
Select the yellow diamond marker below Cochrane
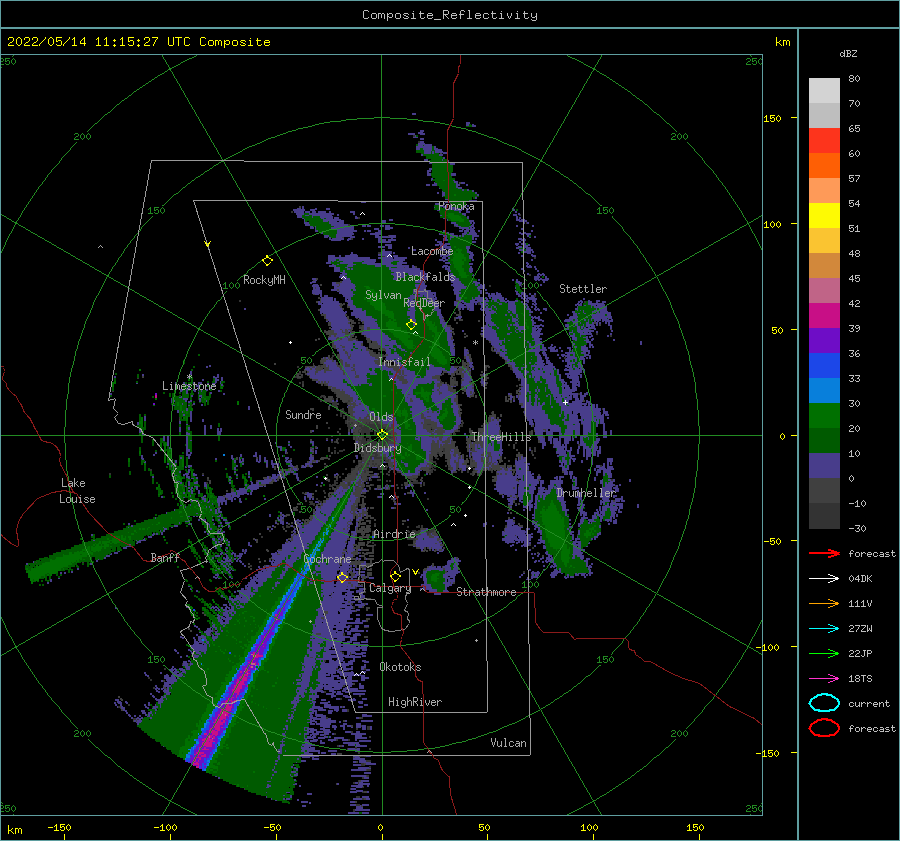click(342, 577)
